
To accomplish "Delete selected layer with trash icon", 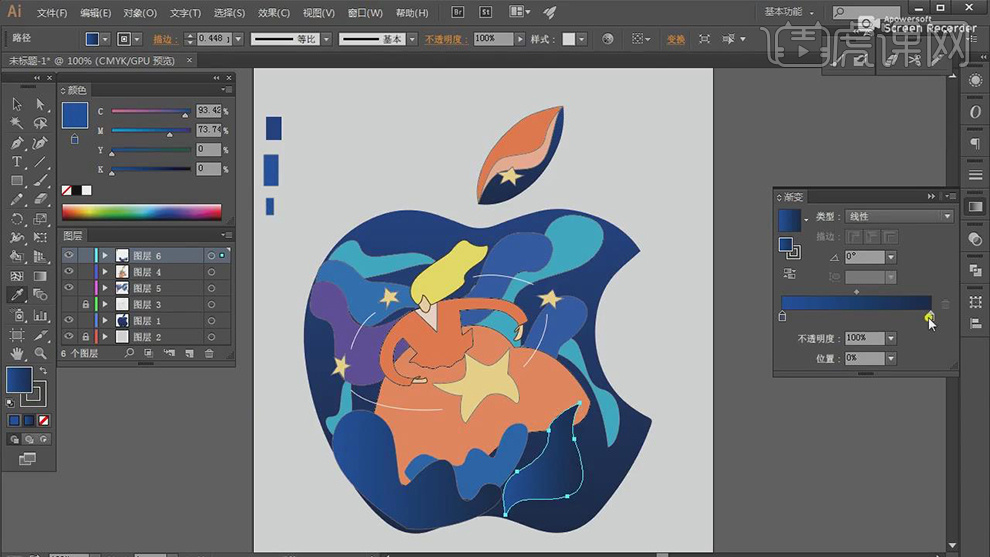I will tap(209, 354).
